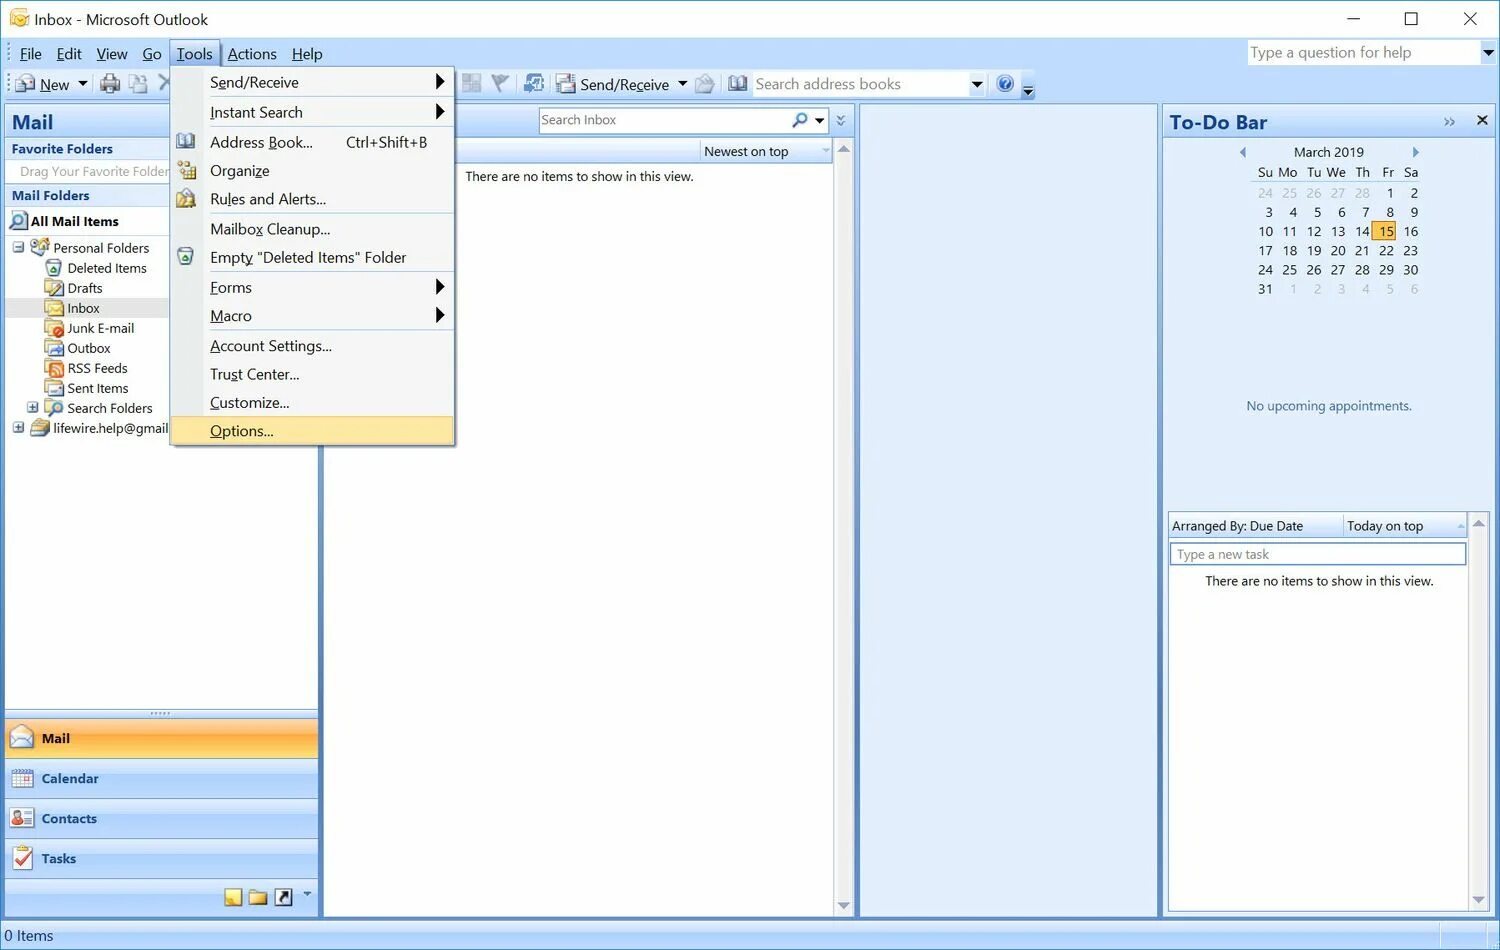Viewport: 1500px width, 950px height.
Task: Open the Send/Receive toolbar dropdown arrow
Action: [683, 84]
